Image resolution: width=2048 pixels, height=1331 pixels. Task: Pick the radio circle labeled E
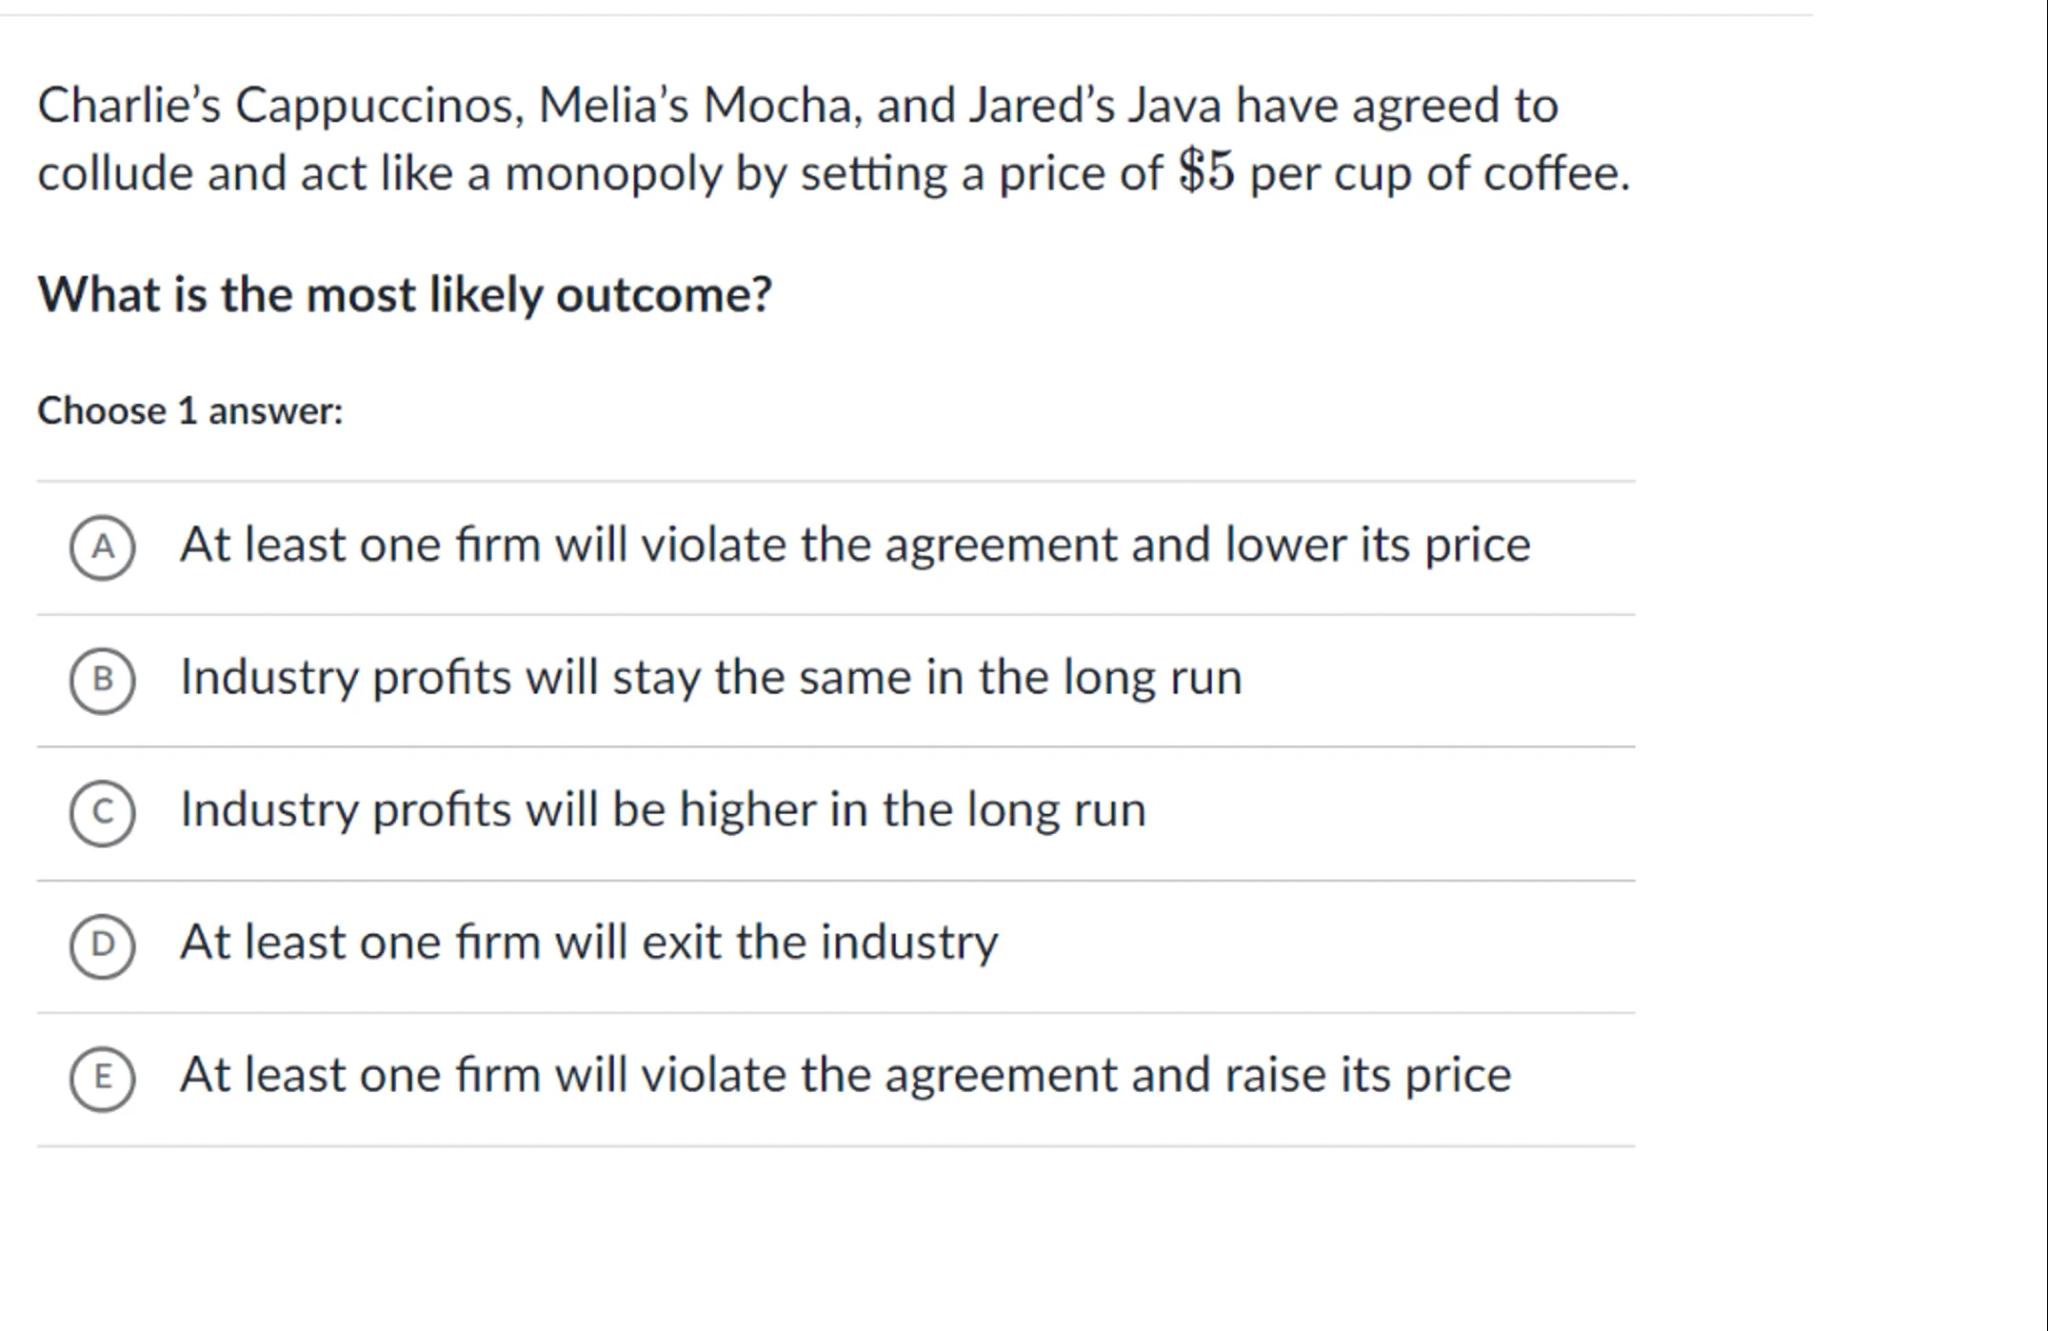pos(102,1078)
